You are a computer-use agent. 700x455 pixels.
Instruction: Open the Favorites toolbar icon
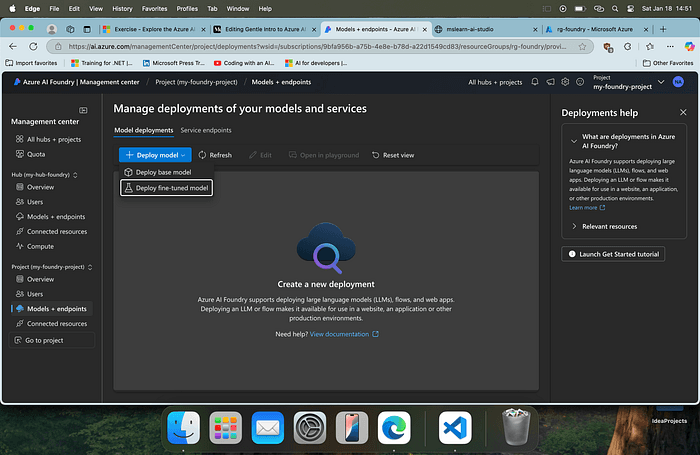pyautogui.click(x=650, y=46)
